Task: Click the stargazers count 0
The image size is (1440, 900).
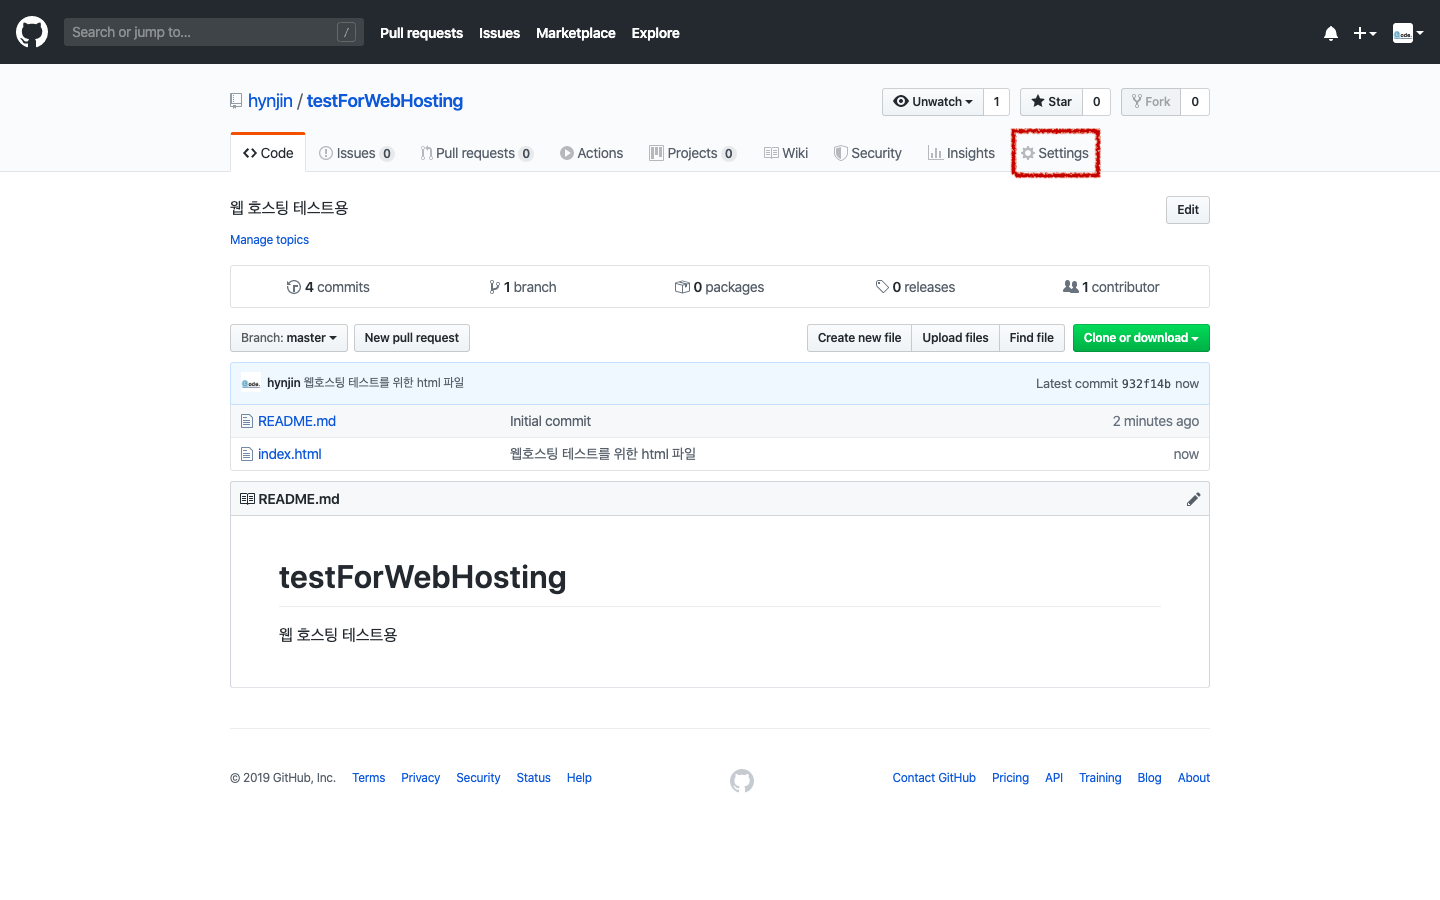Action: [1096, 102]
